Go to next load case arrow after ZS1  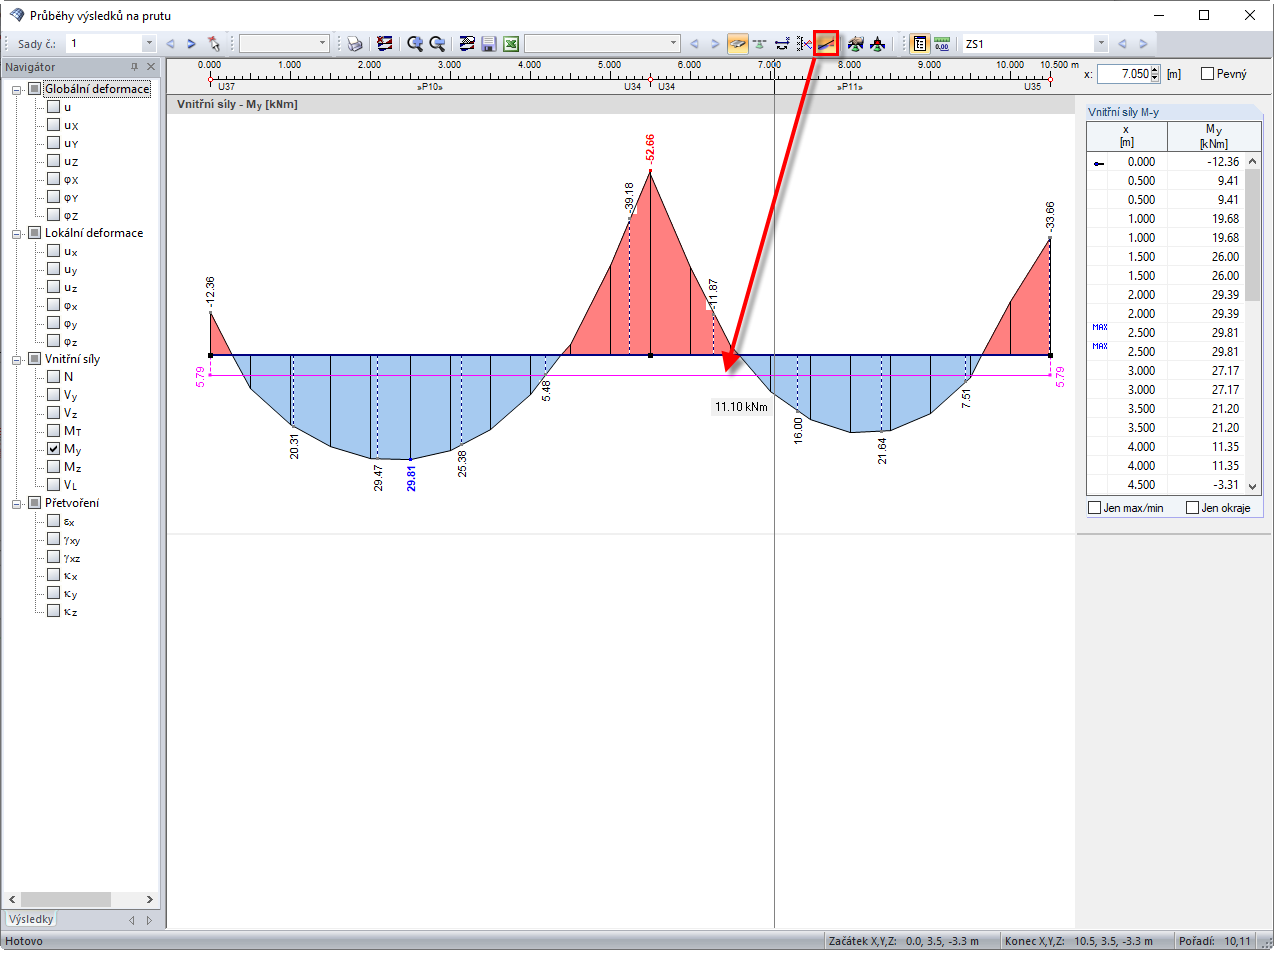tap(1143, 44)
